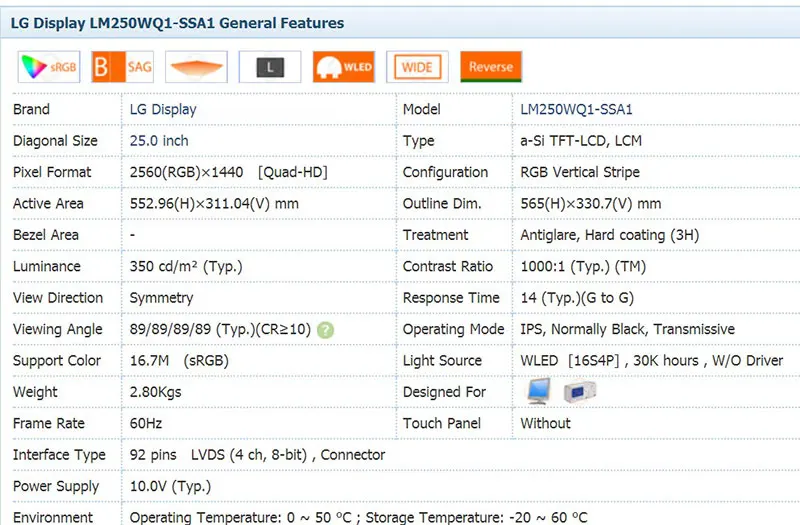Click the Treatment row label
The image size is (800, 525).
[x=436, y=235]
